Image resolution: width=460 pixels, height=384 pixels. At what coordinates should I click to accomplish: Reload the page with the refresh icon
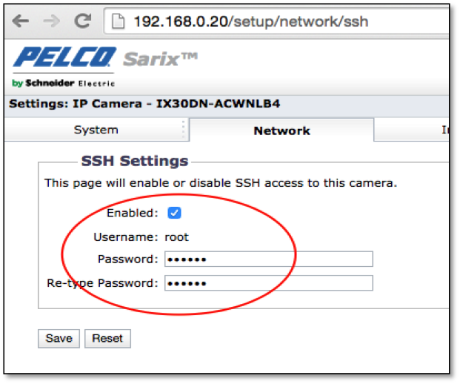pyautogui.click(x=82, y=21)
